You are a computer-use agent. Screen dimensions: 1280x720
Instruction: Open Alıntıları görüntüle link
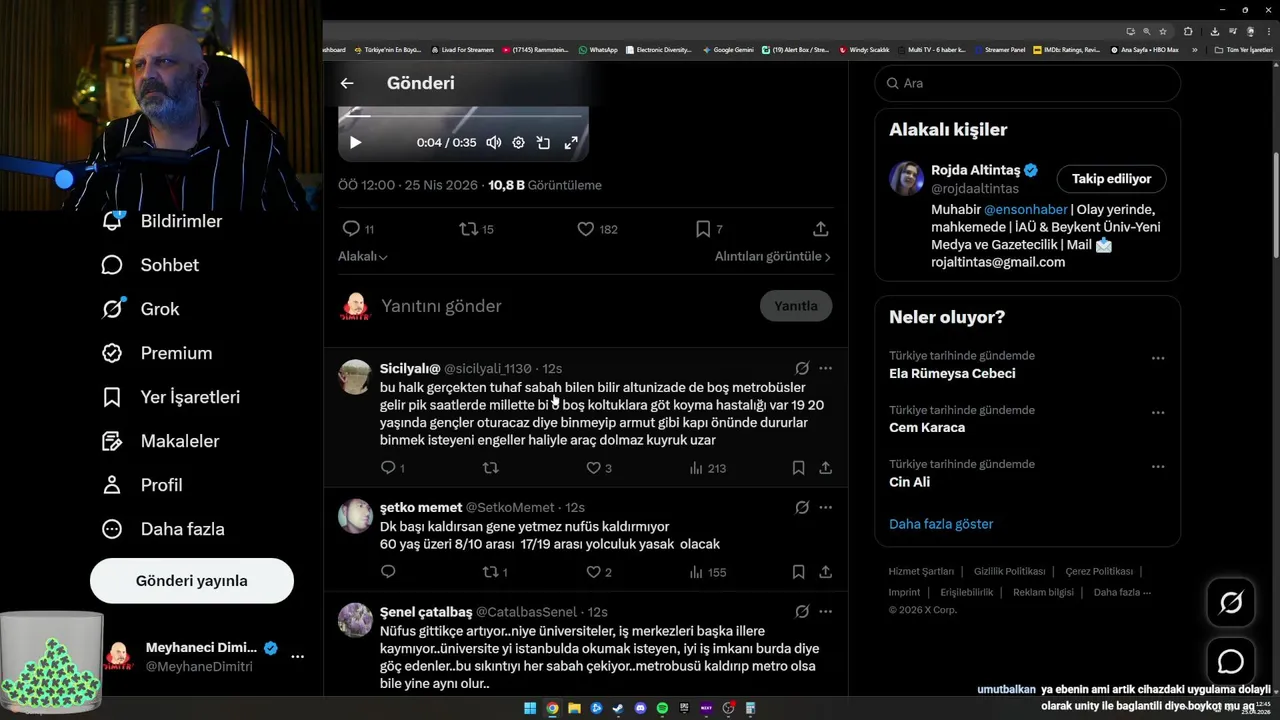click(x=772, y=256)
